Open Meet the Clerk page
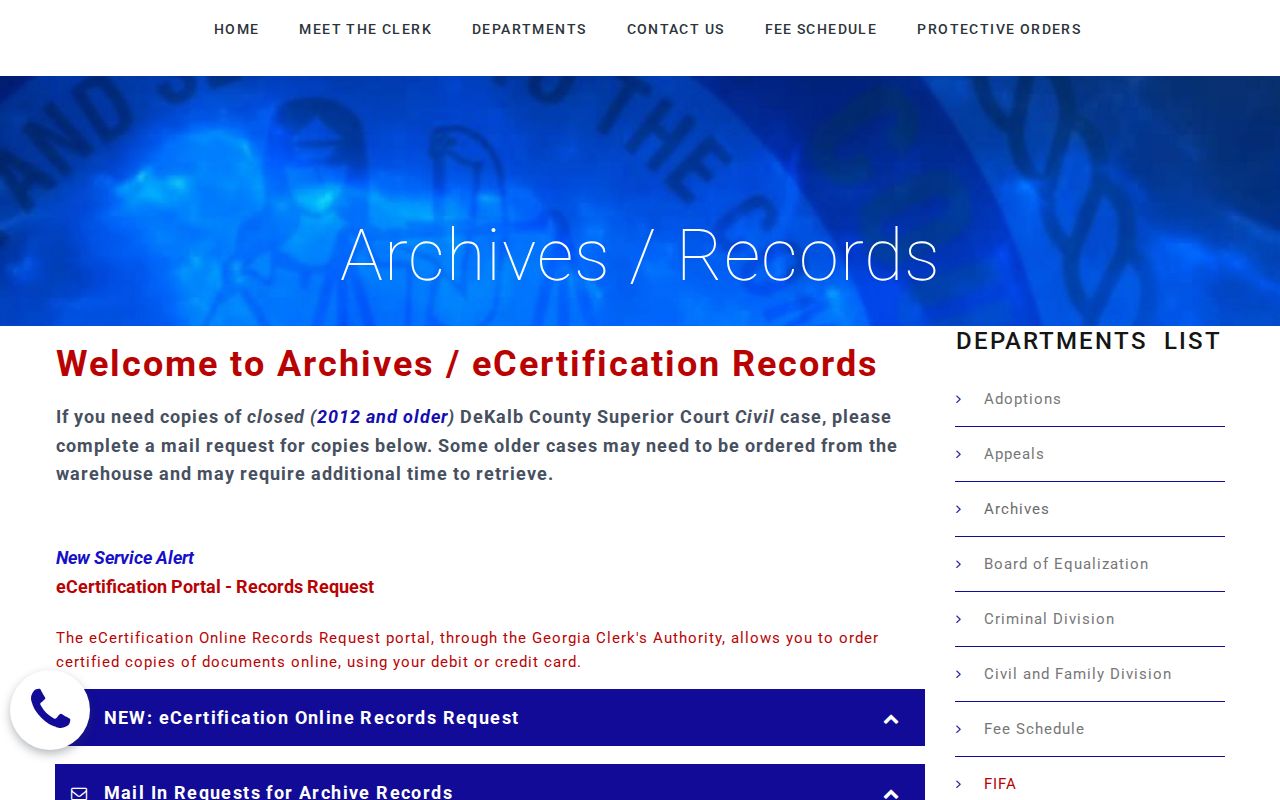This screenshot has width=1280, height=800. click(365, 29)
